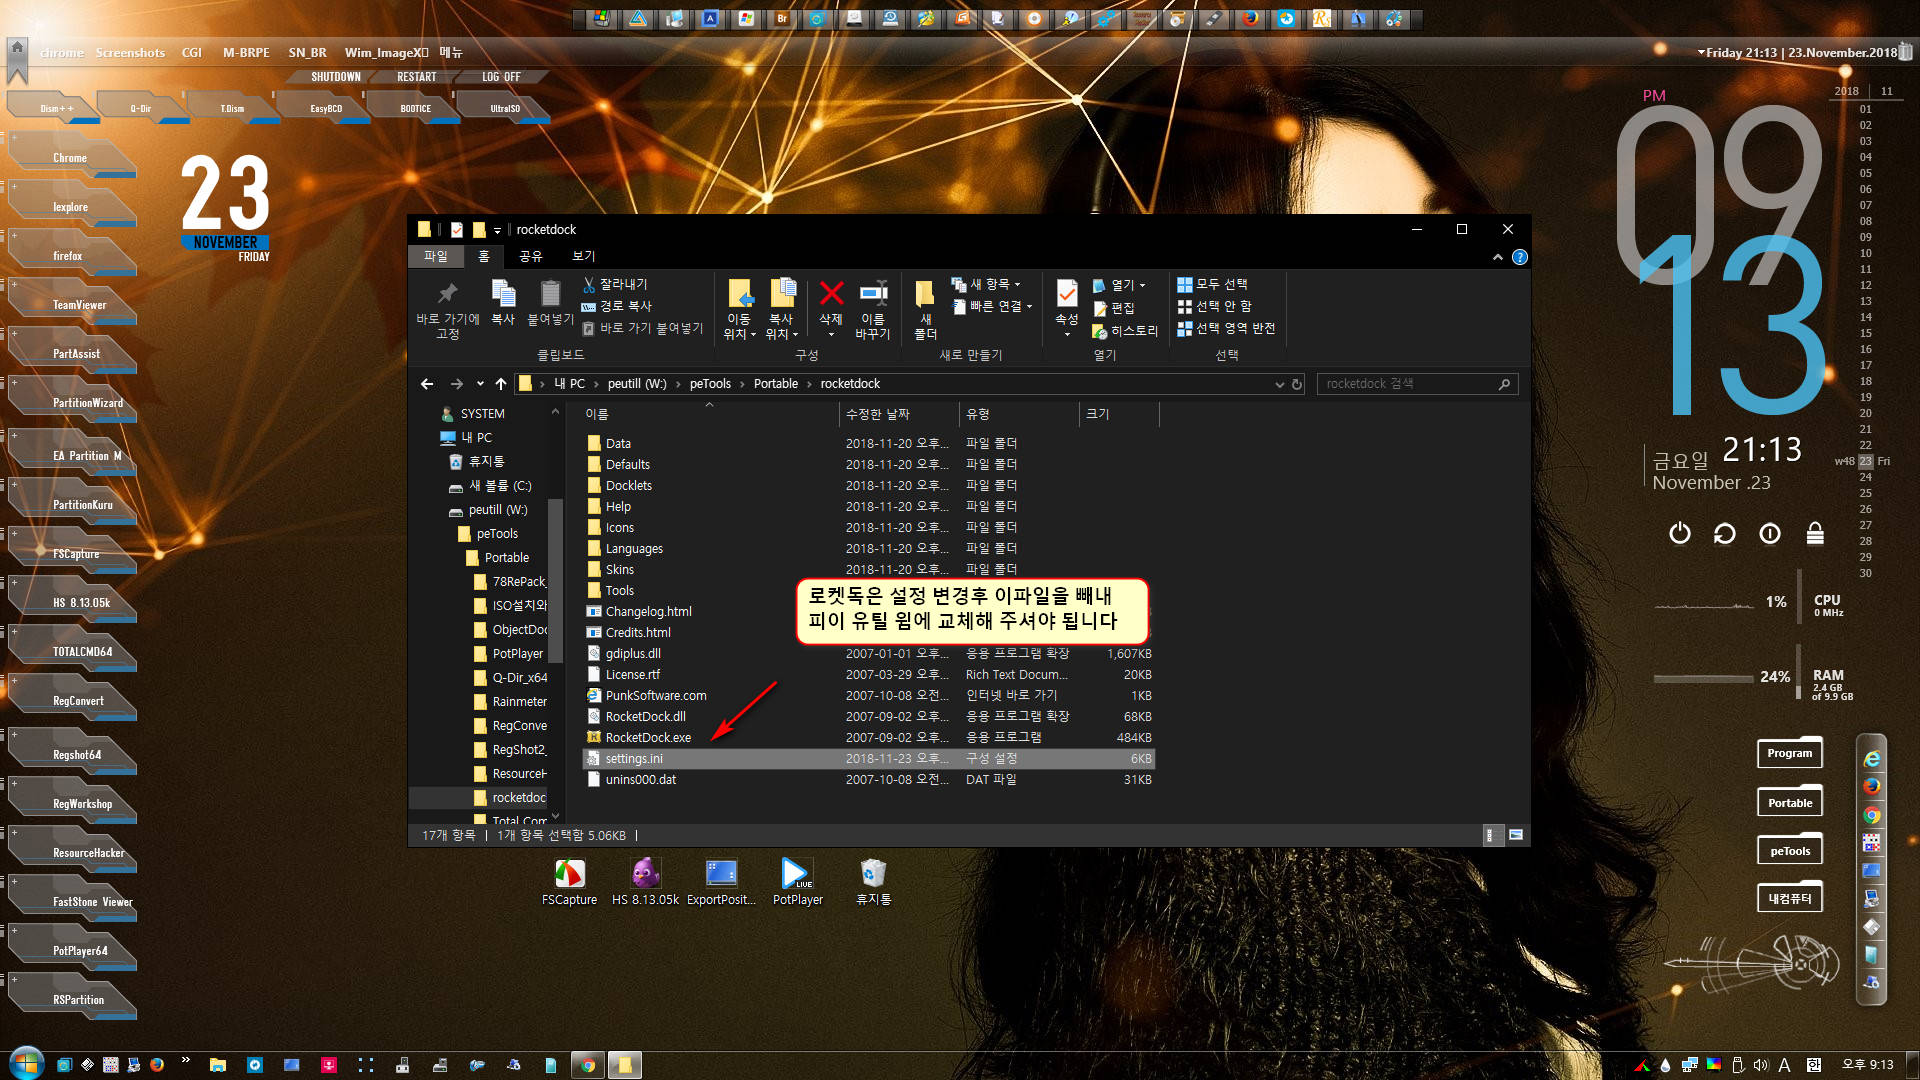The height and width of the screenshot is (1080, 1920).
Task: Switch to the Home (홈) ribbon tab
Action: (484, 257)
